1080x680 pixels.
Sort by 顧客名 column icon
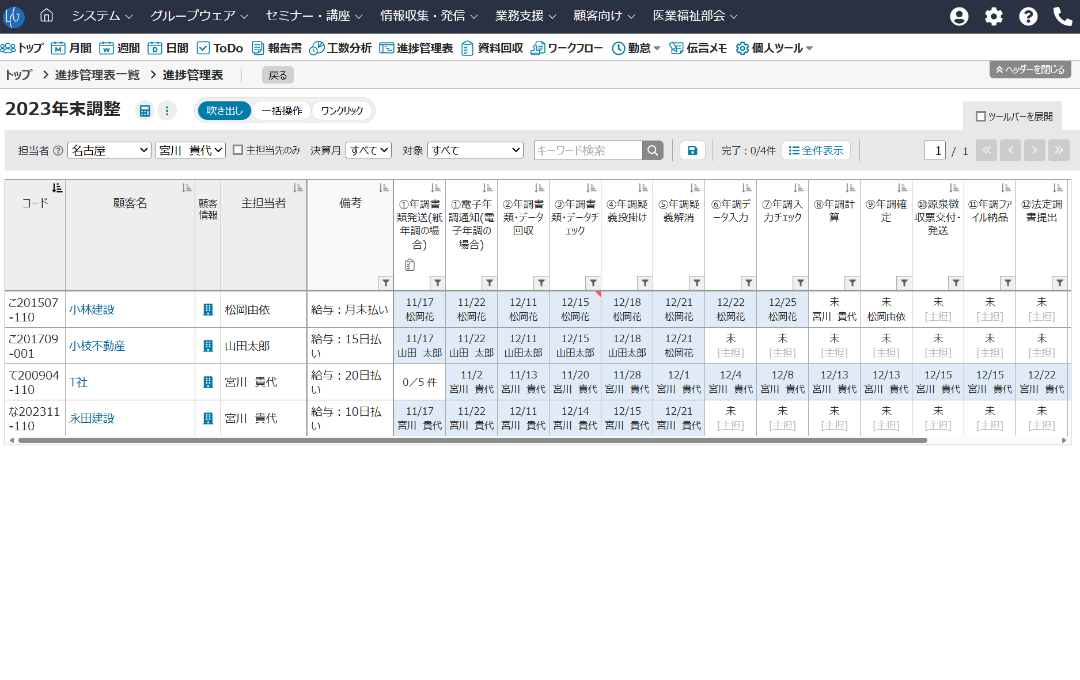(187, 187)
